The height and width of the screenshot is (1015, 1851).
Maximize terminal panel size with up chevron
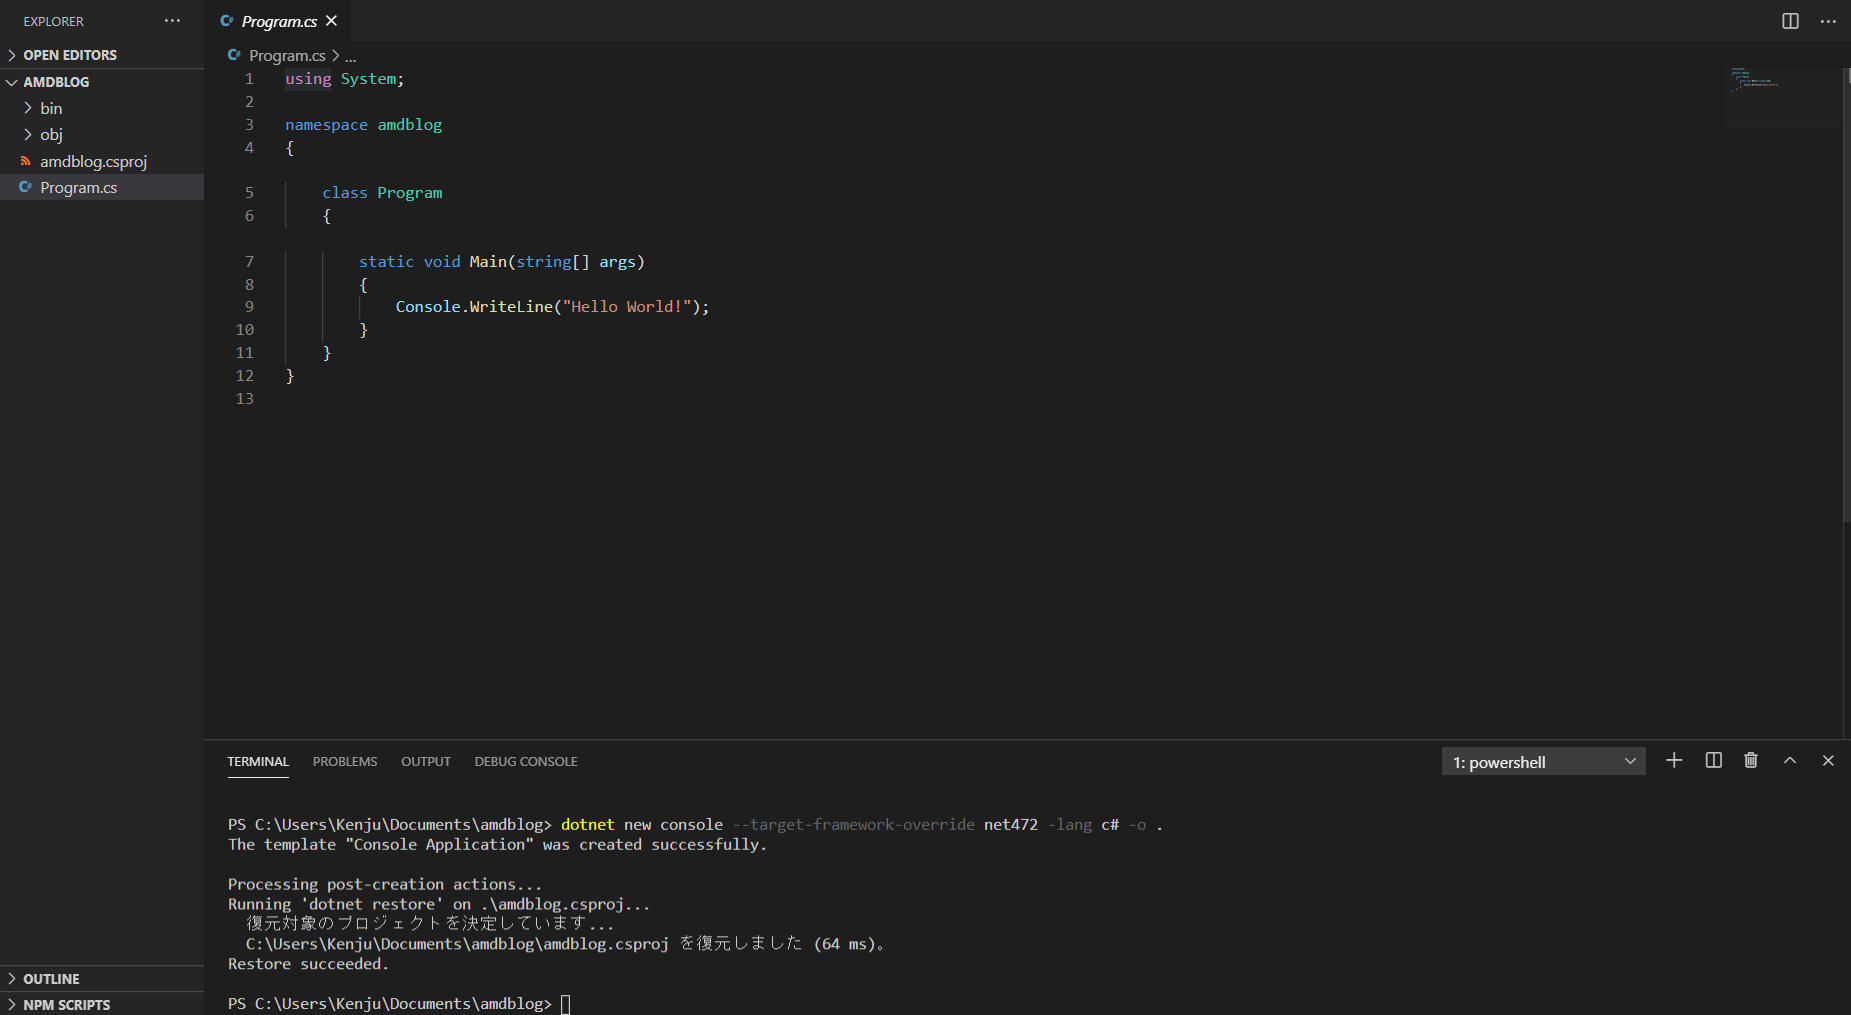click(1790, 761)
